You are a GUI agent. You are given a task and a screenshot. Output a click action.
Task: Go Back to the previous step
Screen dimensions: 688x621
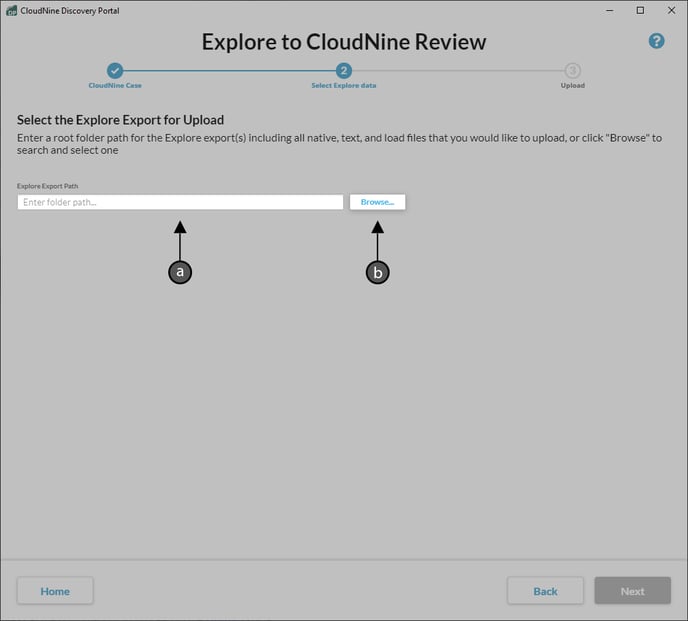(545, 591)
